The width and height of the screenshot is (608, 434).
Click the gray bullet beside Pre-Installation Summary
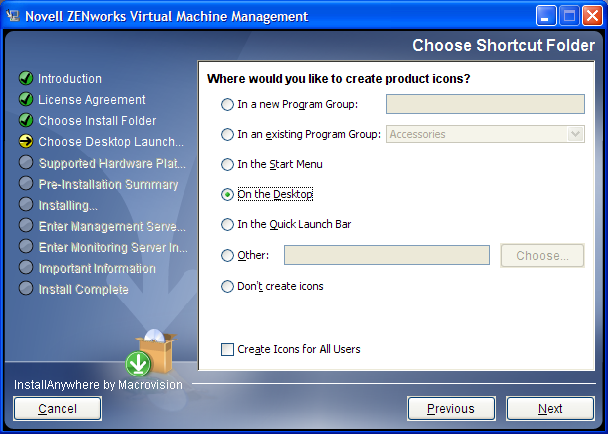pyautogui.click(x=26, y=184)
